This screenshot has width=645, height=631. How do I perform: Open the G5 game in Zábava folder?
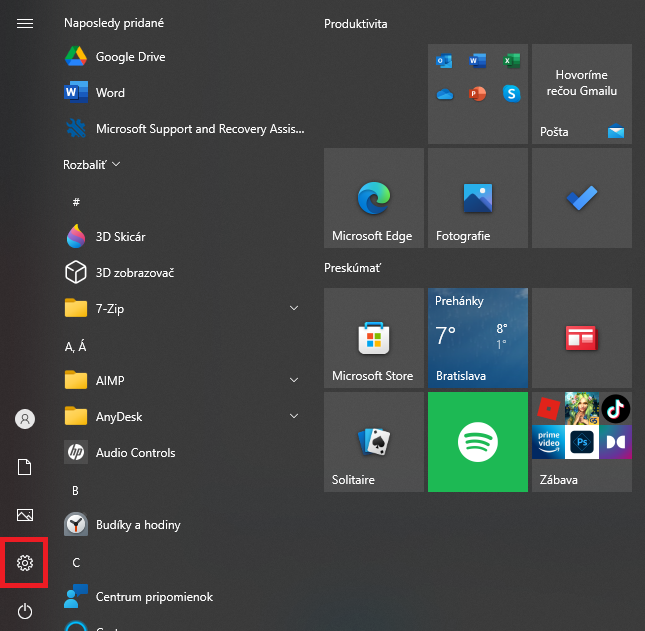(x=582, y=408)
